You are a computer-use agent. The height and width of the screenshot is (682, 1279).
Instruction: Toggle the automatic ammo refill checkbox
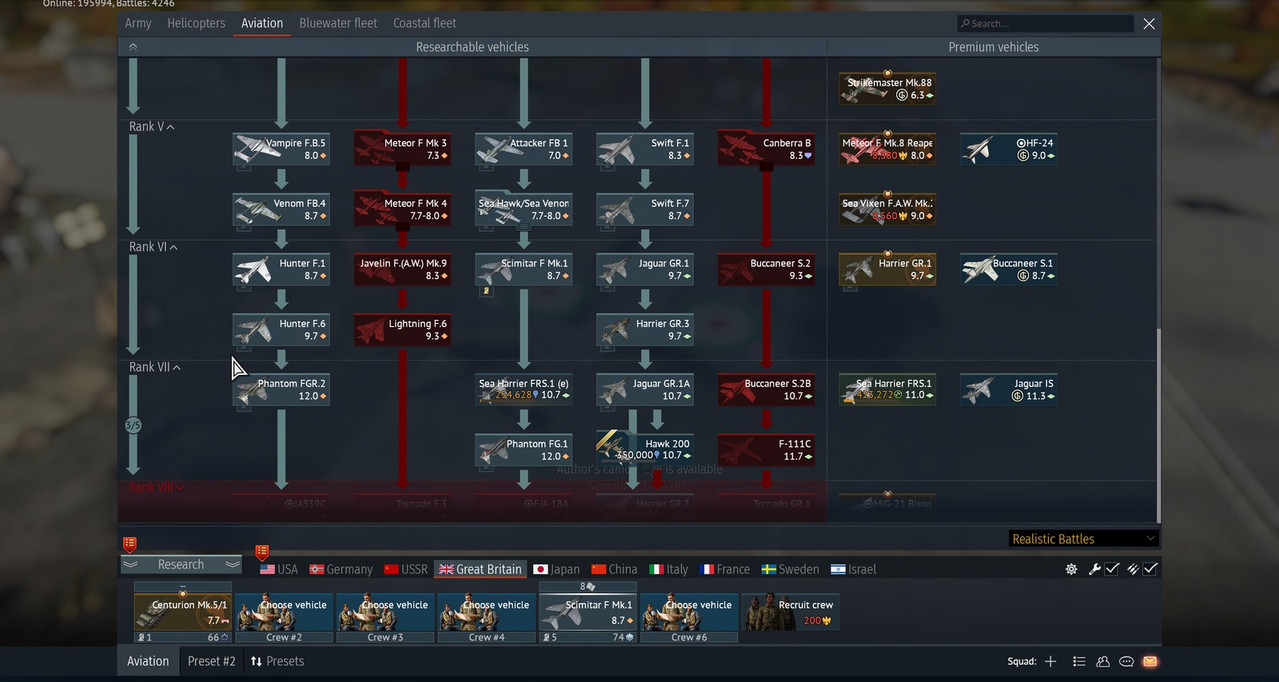pos(1151,569)
